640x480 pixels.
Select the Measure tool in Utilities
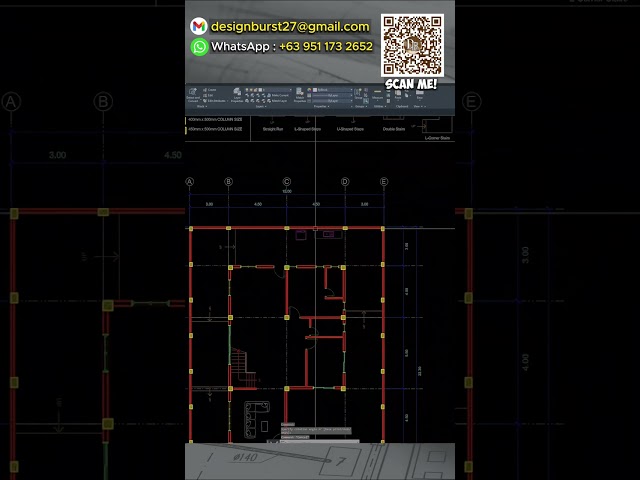click(378, 94)
